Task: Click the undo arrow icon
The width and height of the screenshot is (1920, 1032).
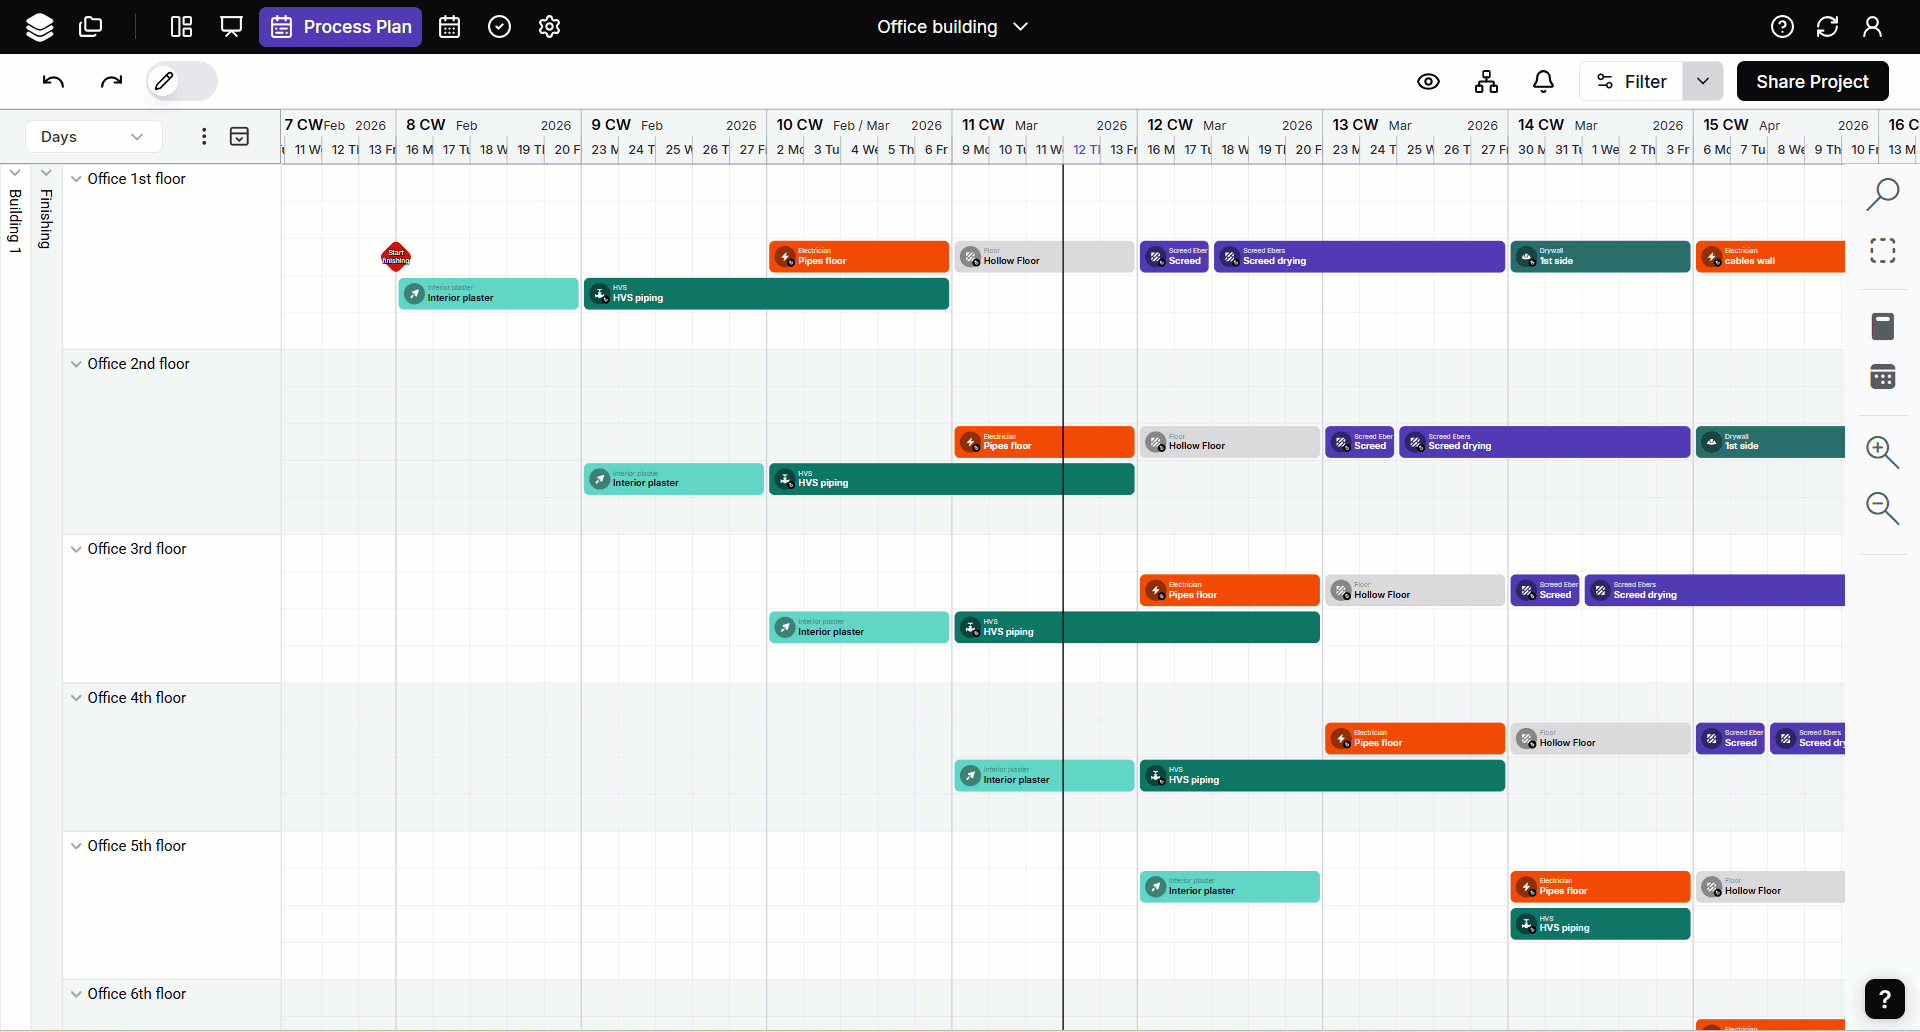Action: 53,81
